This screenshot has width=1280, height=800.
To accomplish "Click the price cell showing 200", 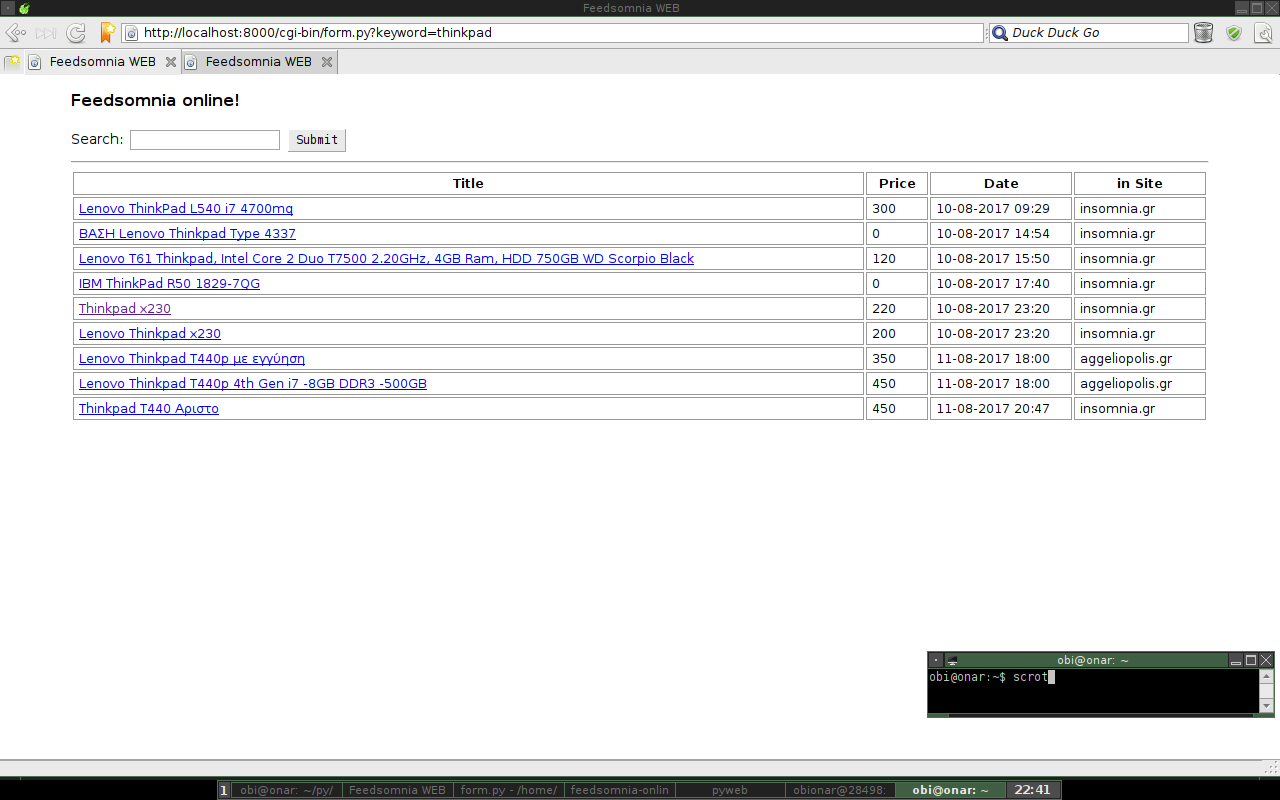I will 897,334.
